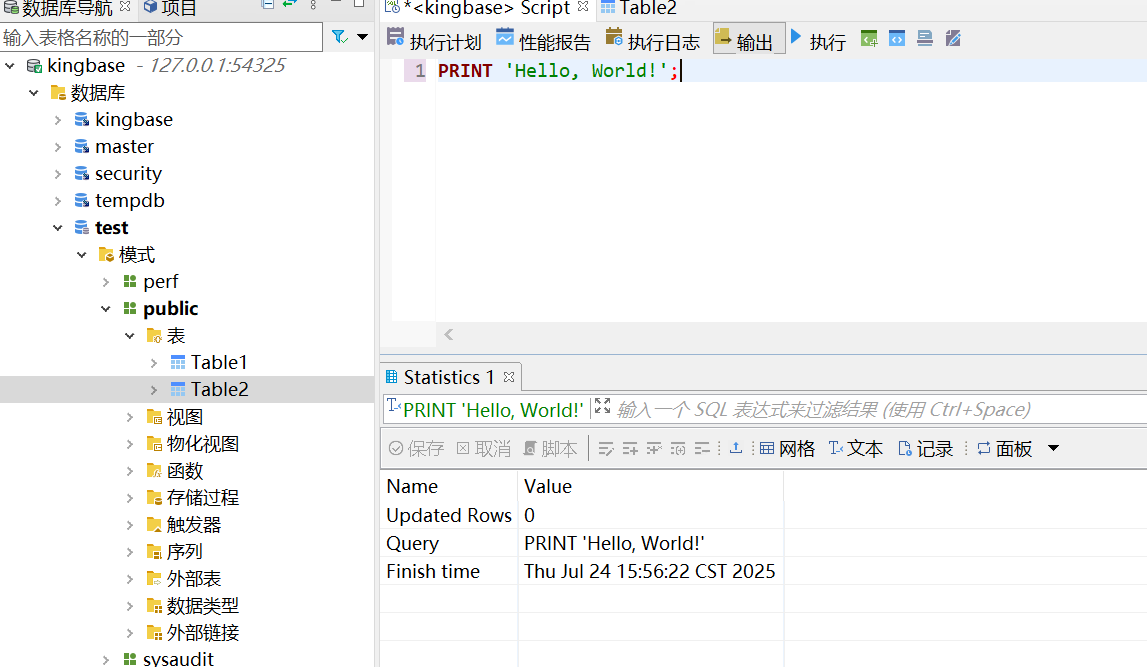Close the kingbase Script tab

coord(583,7)
